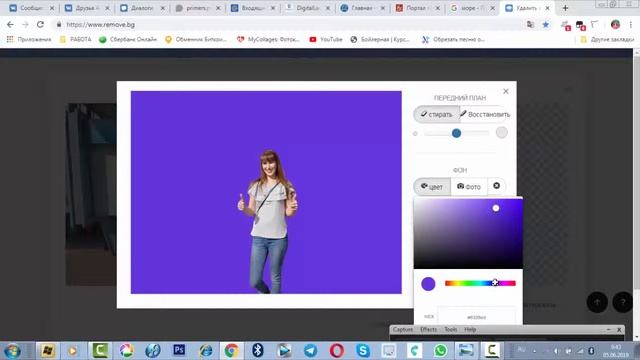Reload the page with the refresh icon

pos(40,24)
